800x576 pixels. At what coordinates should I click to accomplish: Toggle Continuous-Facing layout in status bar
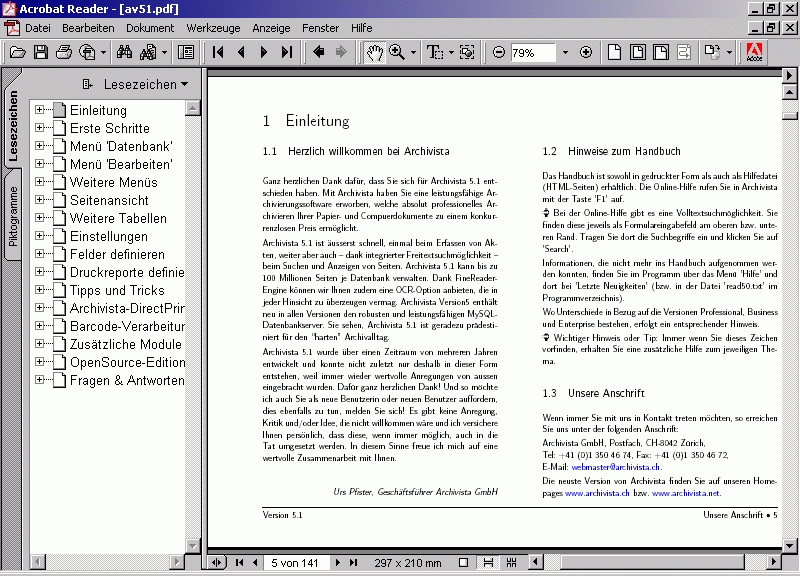[511, 562]
